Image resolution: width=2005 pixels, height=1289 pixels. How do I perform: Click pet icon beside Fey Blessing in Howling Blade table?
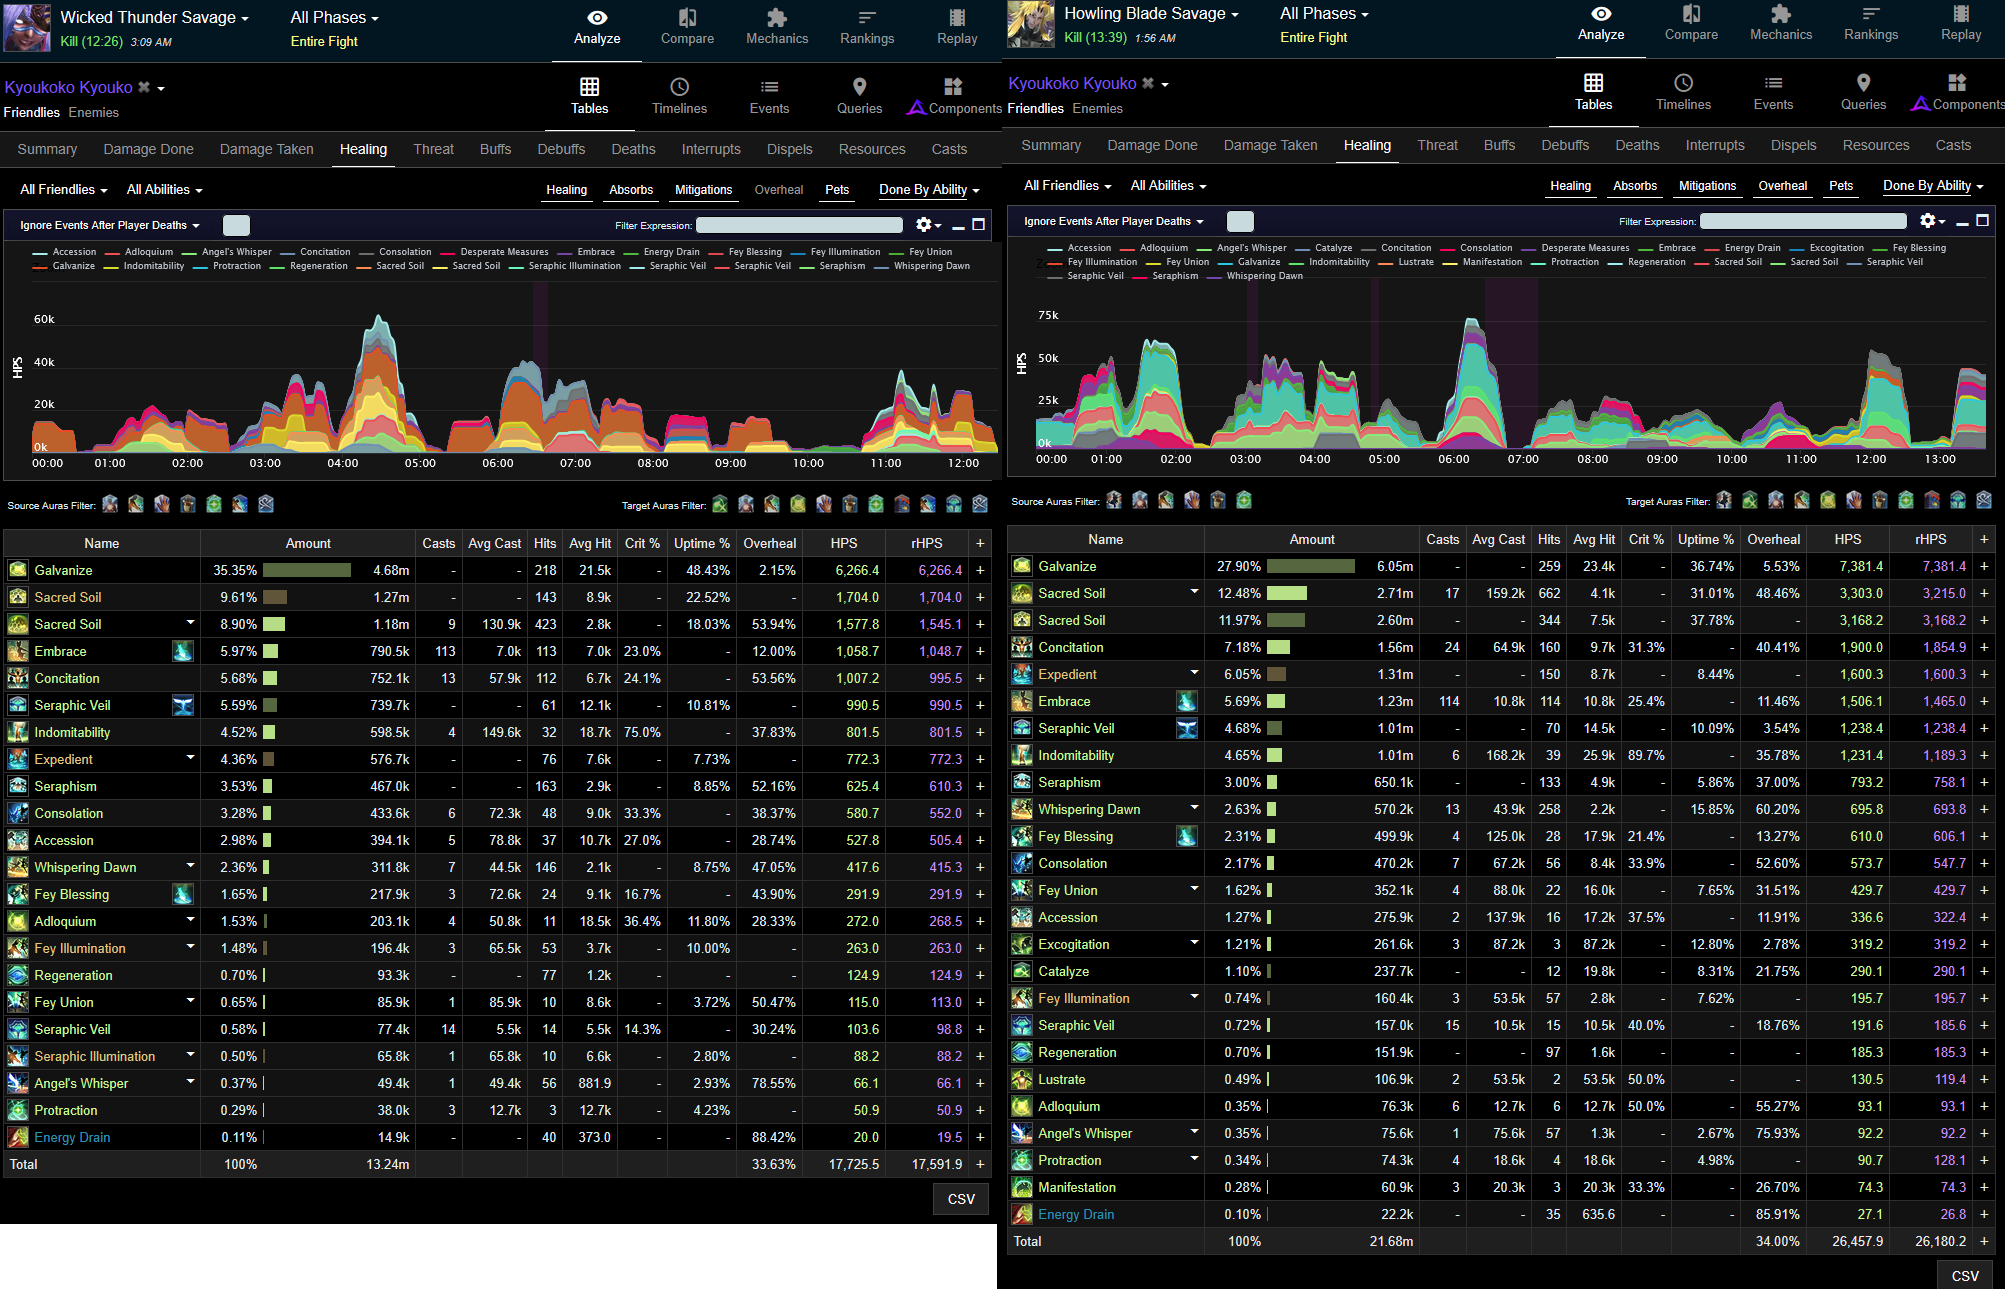[x=1187, y=836]
